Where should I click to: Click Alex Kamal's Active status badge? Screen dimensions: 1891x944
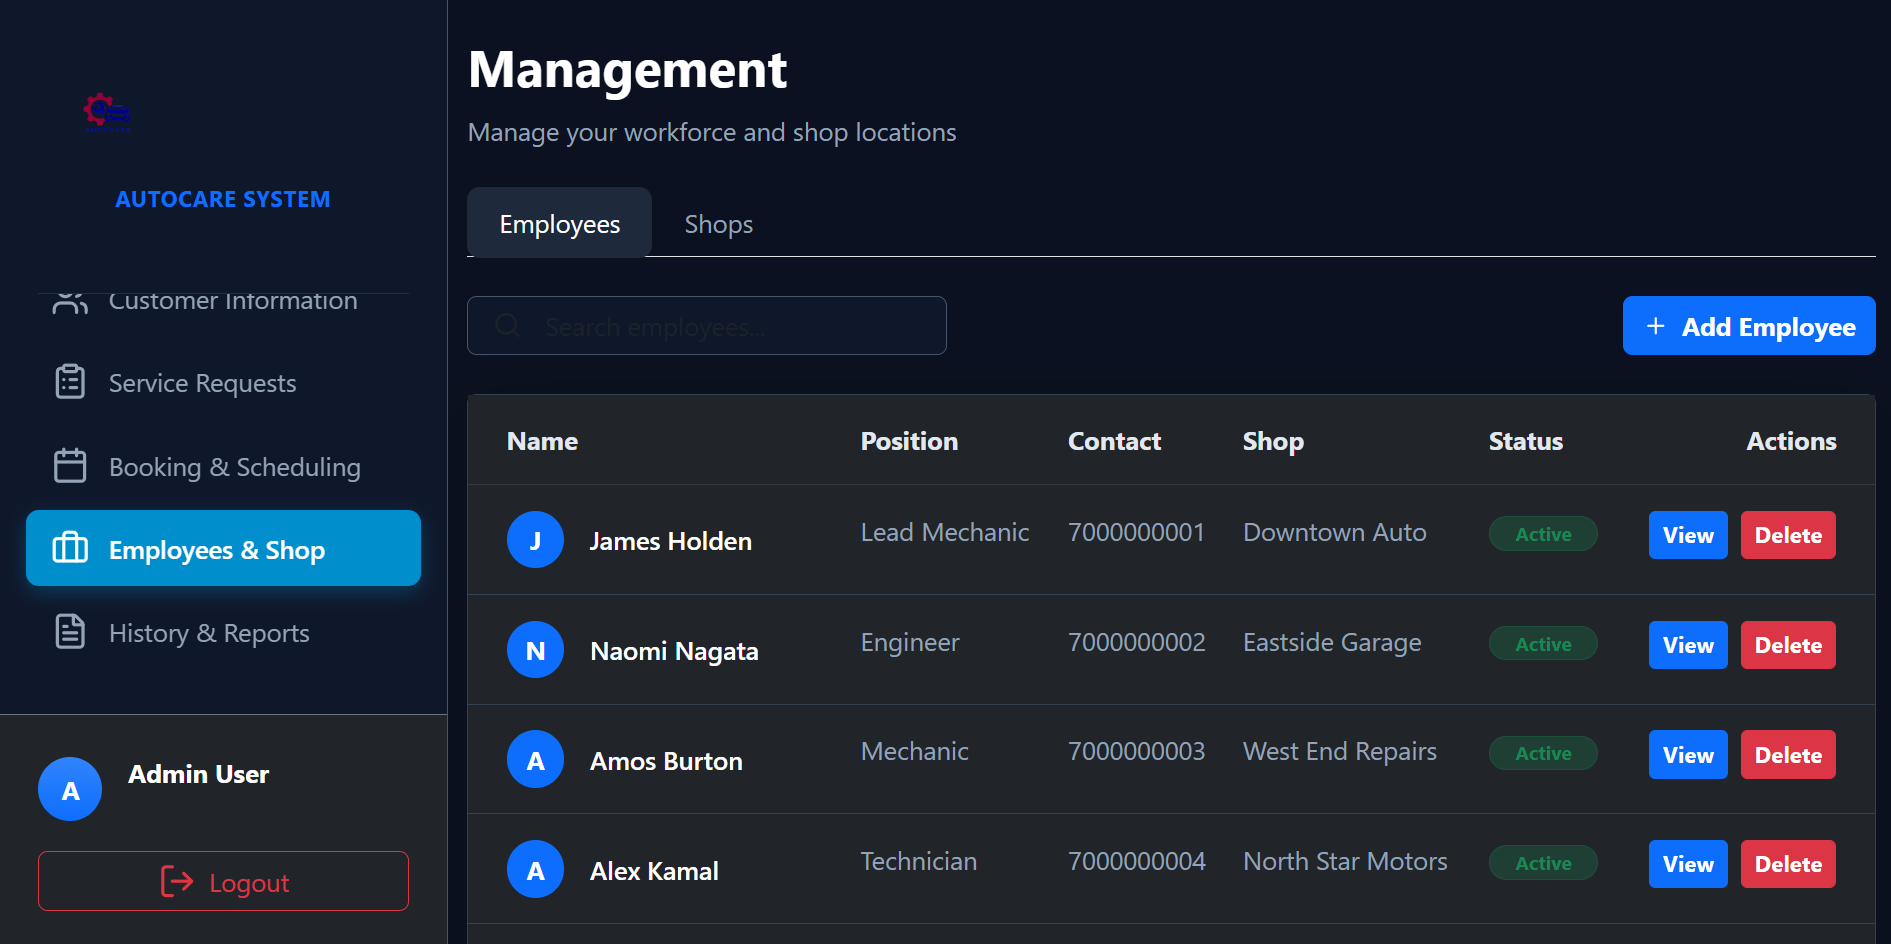(x=1543, y=863)
